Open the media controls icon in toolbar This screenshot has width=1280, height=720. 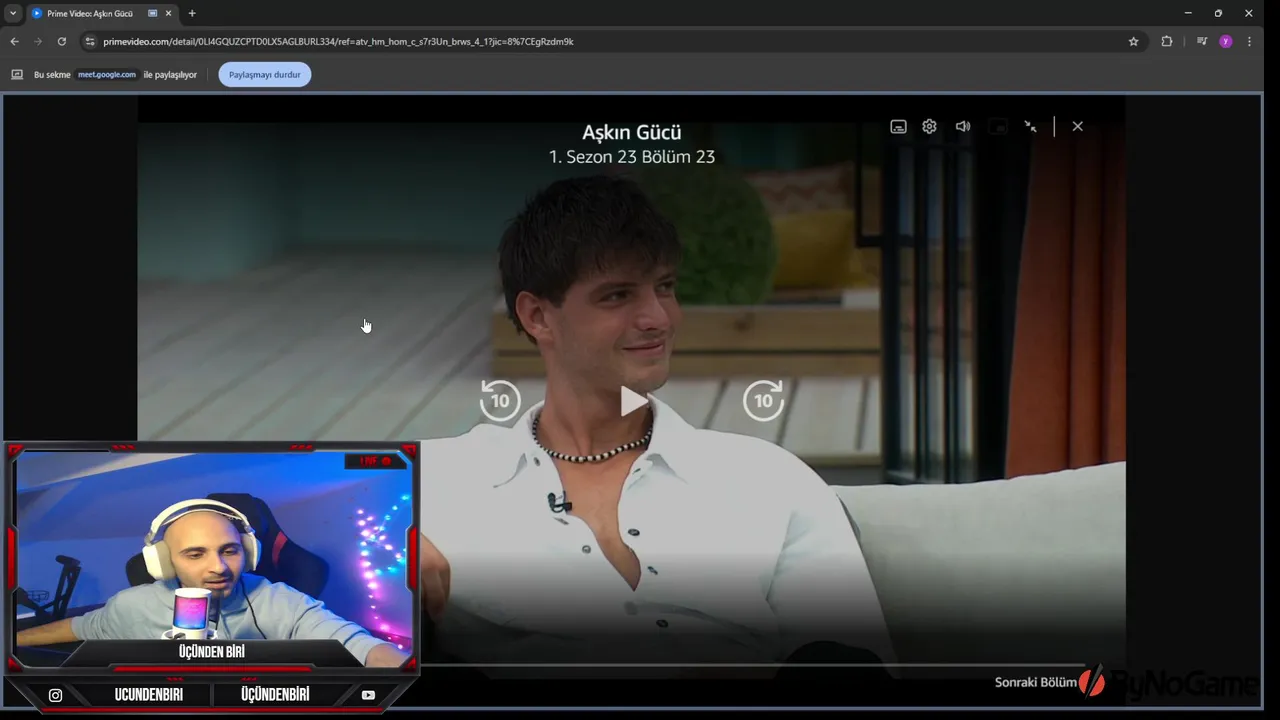1201,41
